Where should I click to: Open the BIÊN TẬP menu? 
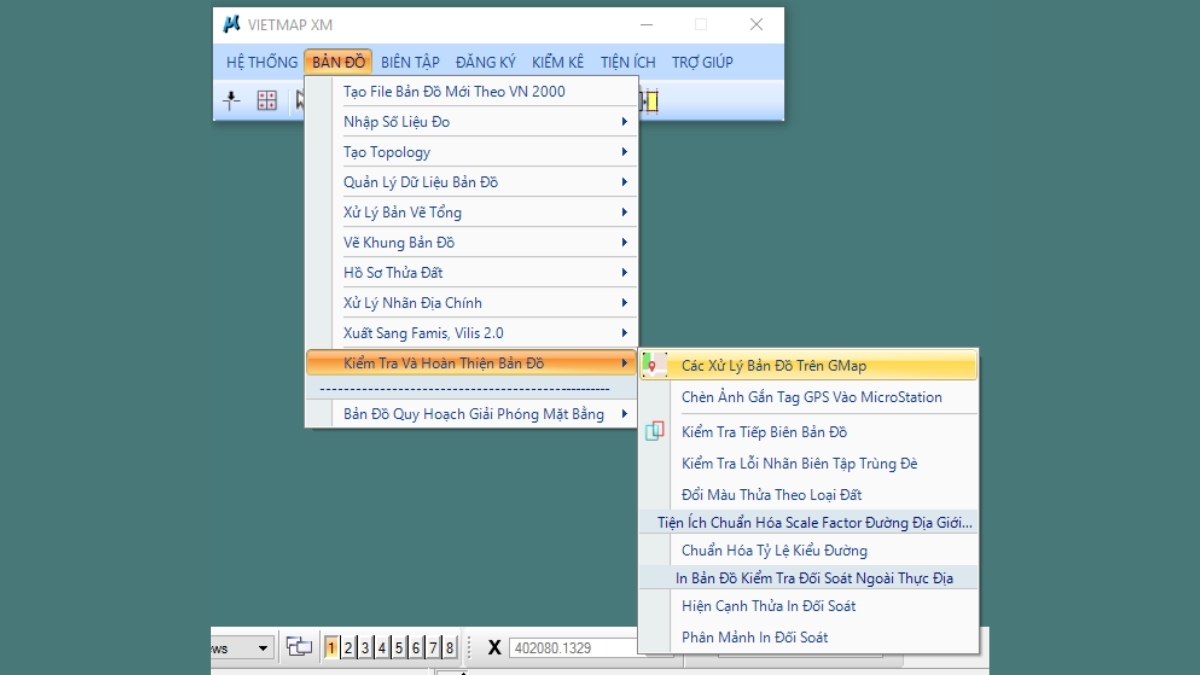click(x=410, y=62)
